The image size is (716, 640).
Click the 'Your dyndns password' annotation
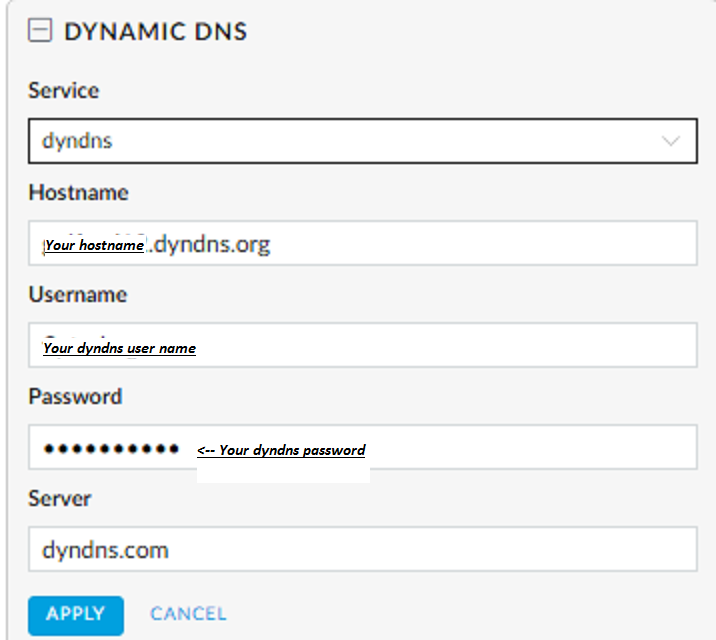[281, 451]
